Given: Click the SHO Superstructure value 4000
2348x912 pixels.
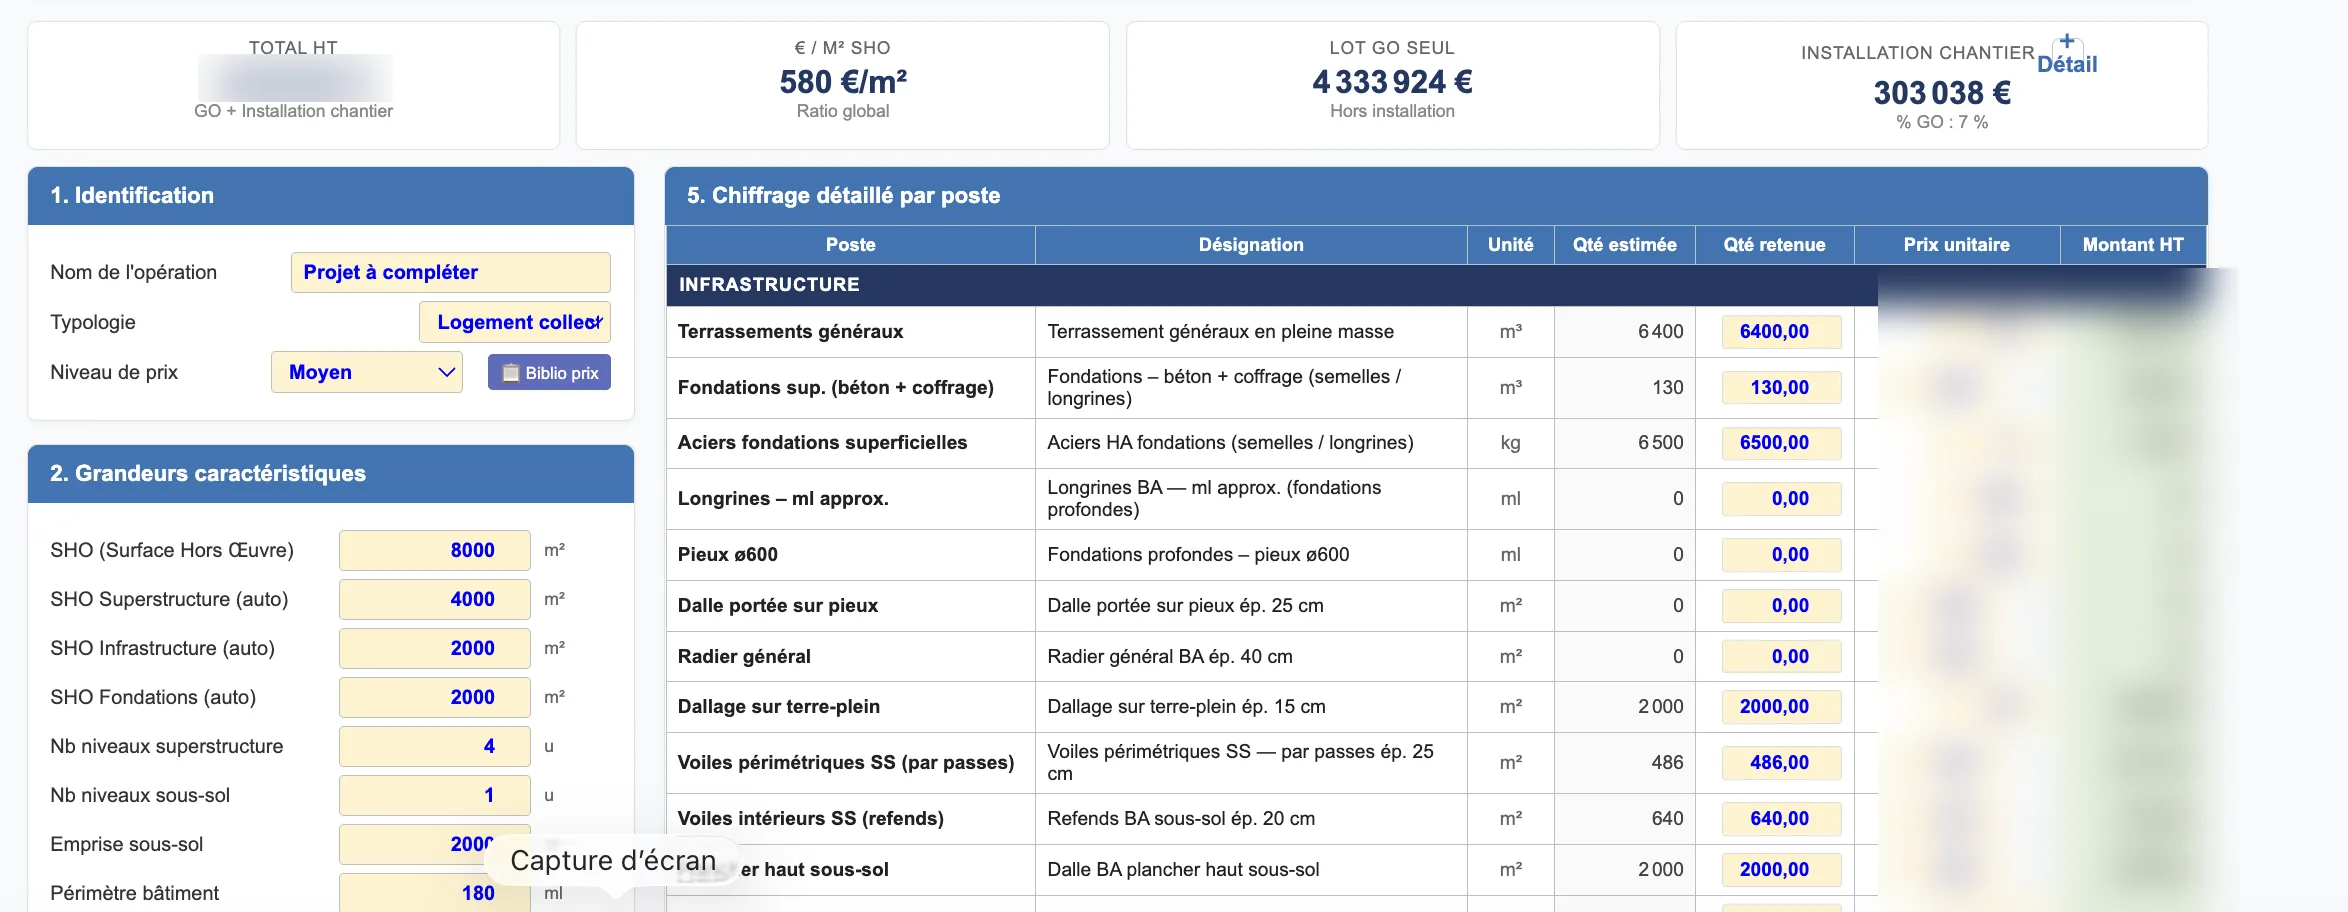Looking at the screenshot, I should click(435, 599).
